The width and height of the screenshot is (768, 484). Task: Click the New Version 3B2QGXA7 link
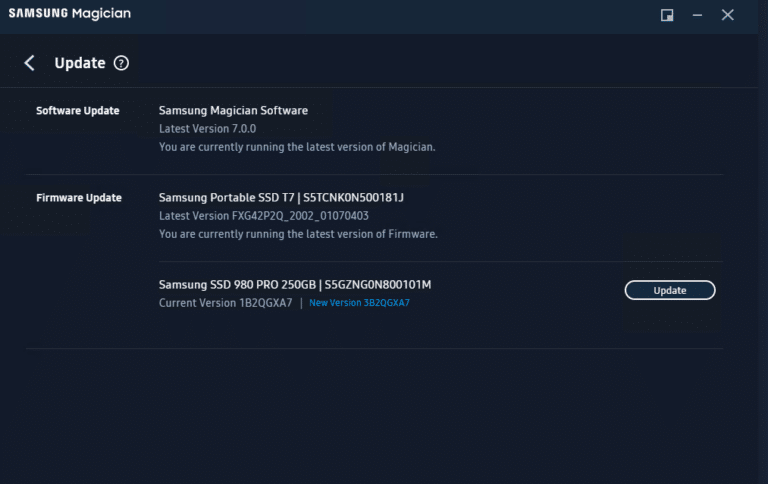tap(359, 303)
